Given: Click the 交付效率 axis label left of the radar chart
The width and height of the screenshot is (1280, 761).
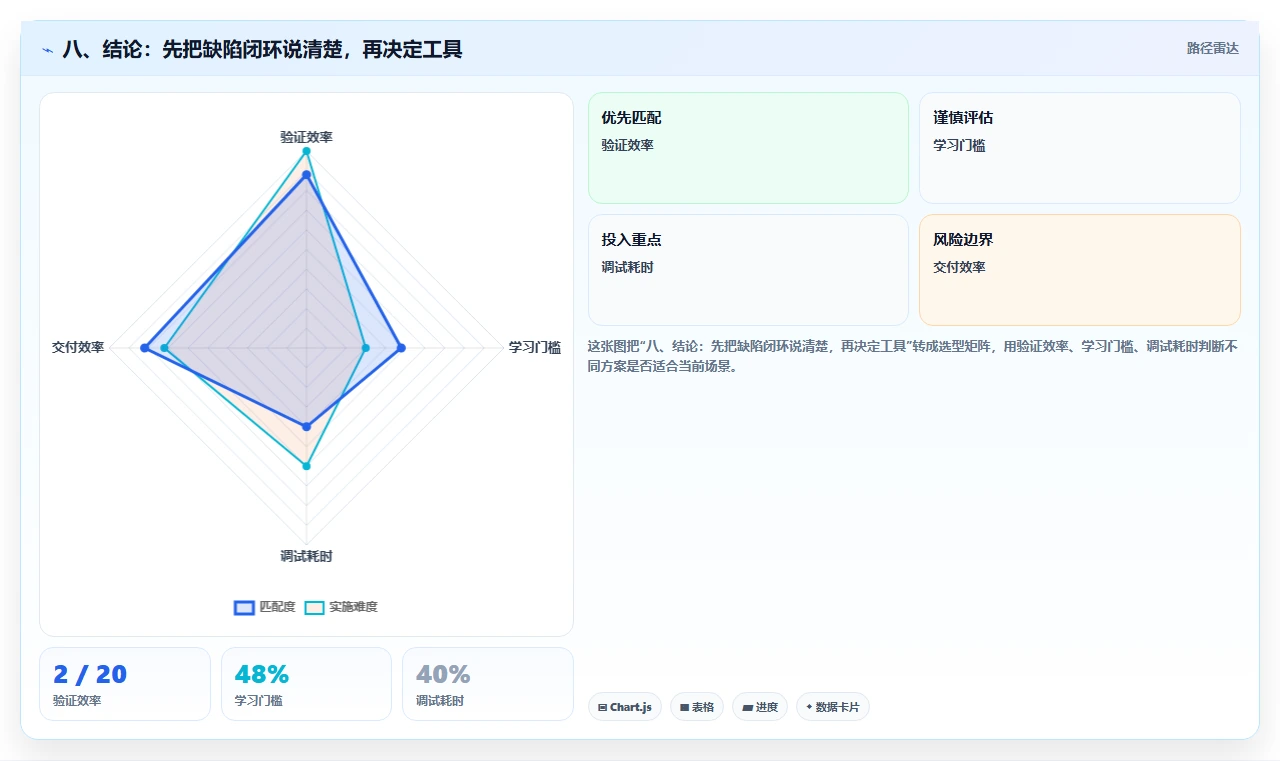Looking at the screenshot, I should coord(78,348).
